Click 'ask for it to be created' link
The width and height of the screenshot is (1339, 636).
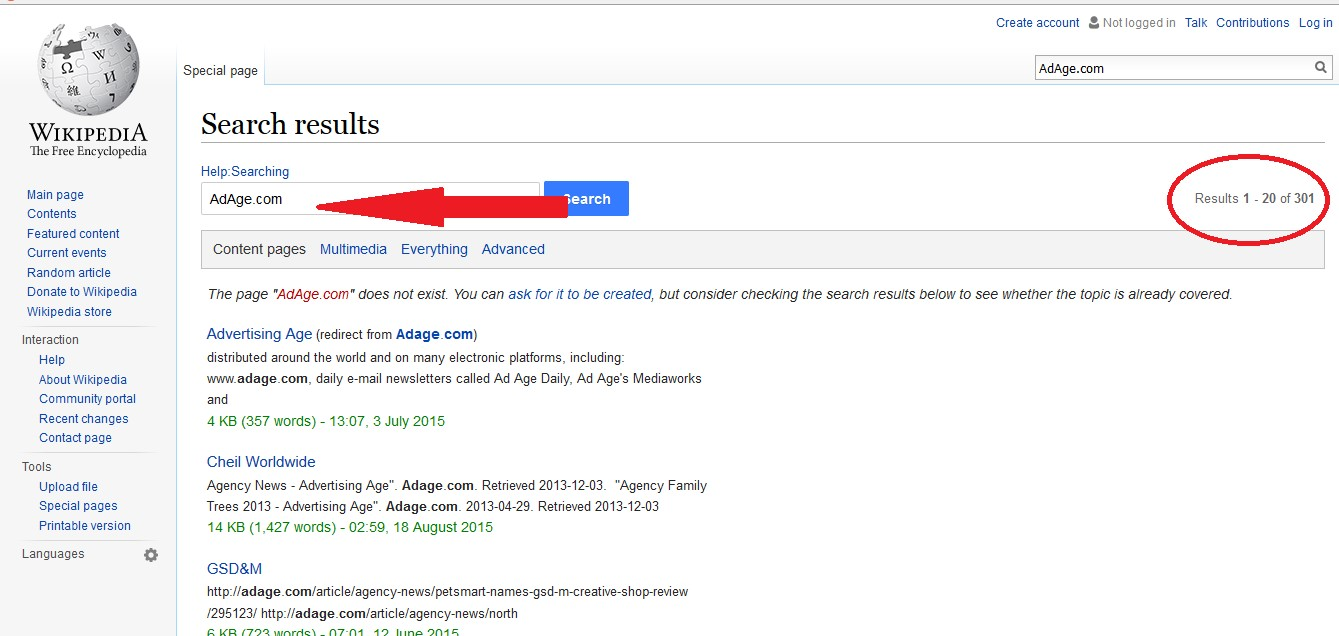click(x=580, y=294)
